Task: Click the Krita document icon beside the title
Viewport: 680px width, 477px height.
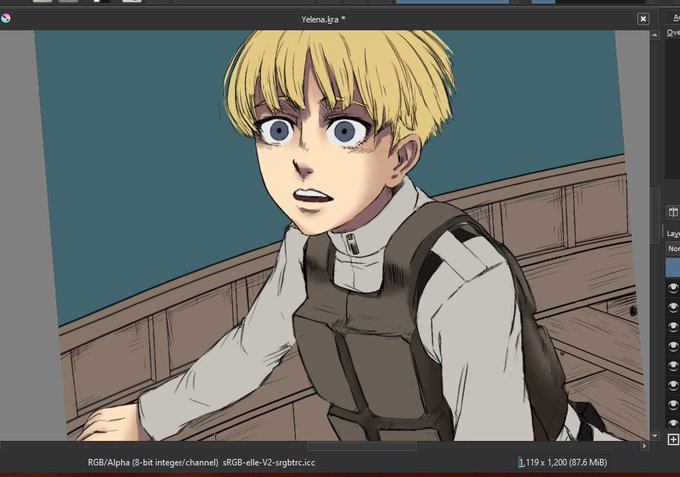Action: point(5,18)
